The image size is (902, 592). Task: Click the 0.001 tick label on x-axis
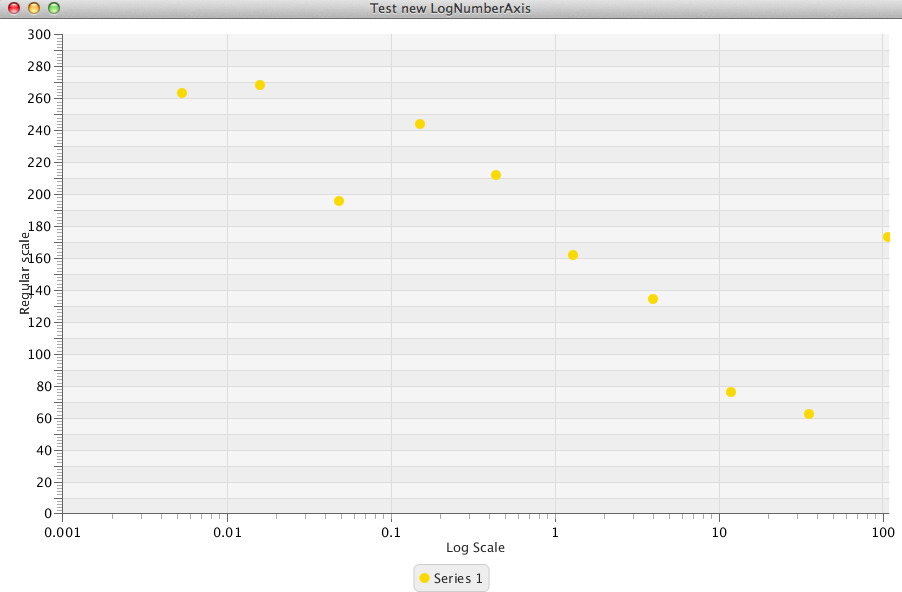click(62, 533)
